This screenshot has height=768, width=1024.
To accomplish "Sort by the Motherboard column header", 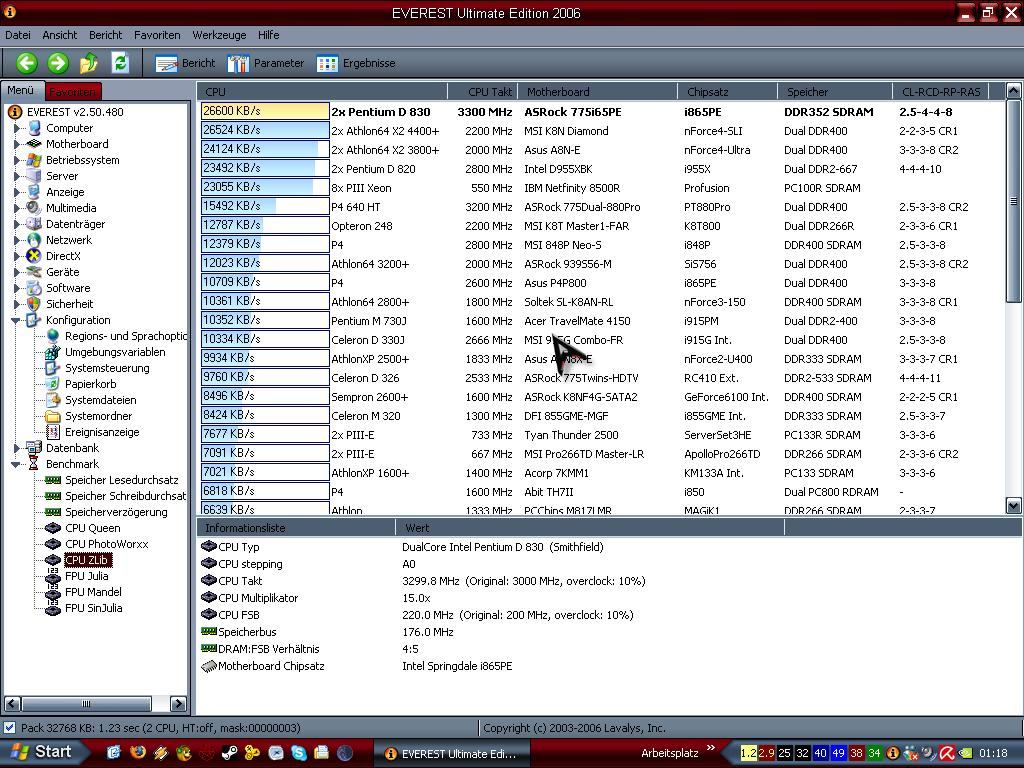I will (597, 92).
